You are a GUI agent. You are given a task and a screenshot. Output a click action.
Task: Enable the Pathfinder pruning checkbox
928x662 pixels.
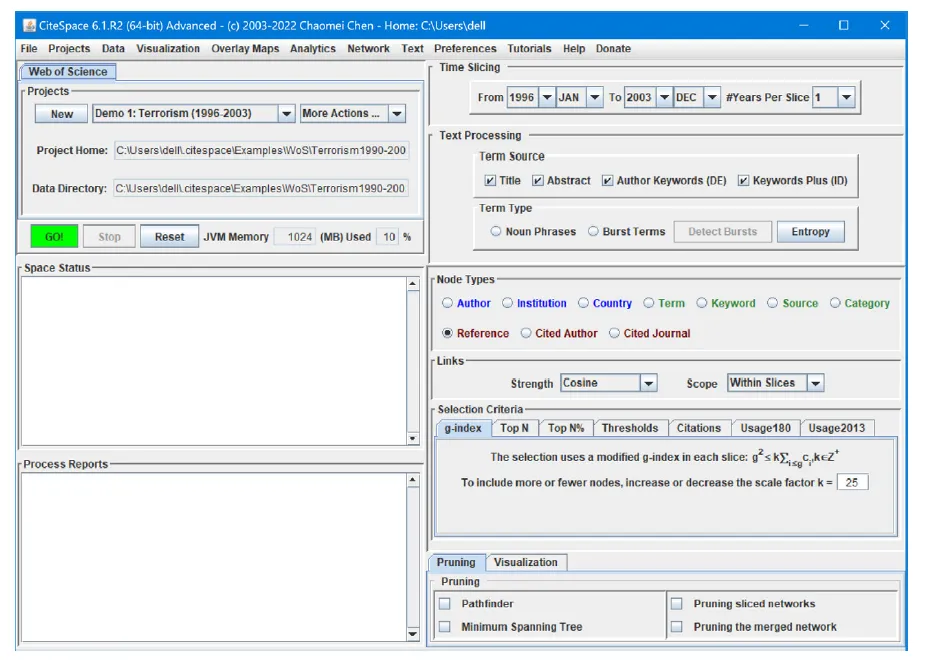pyautogui.click(x=445, y=603)
